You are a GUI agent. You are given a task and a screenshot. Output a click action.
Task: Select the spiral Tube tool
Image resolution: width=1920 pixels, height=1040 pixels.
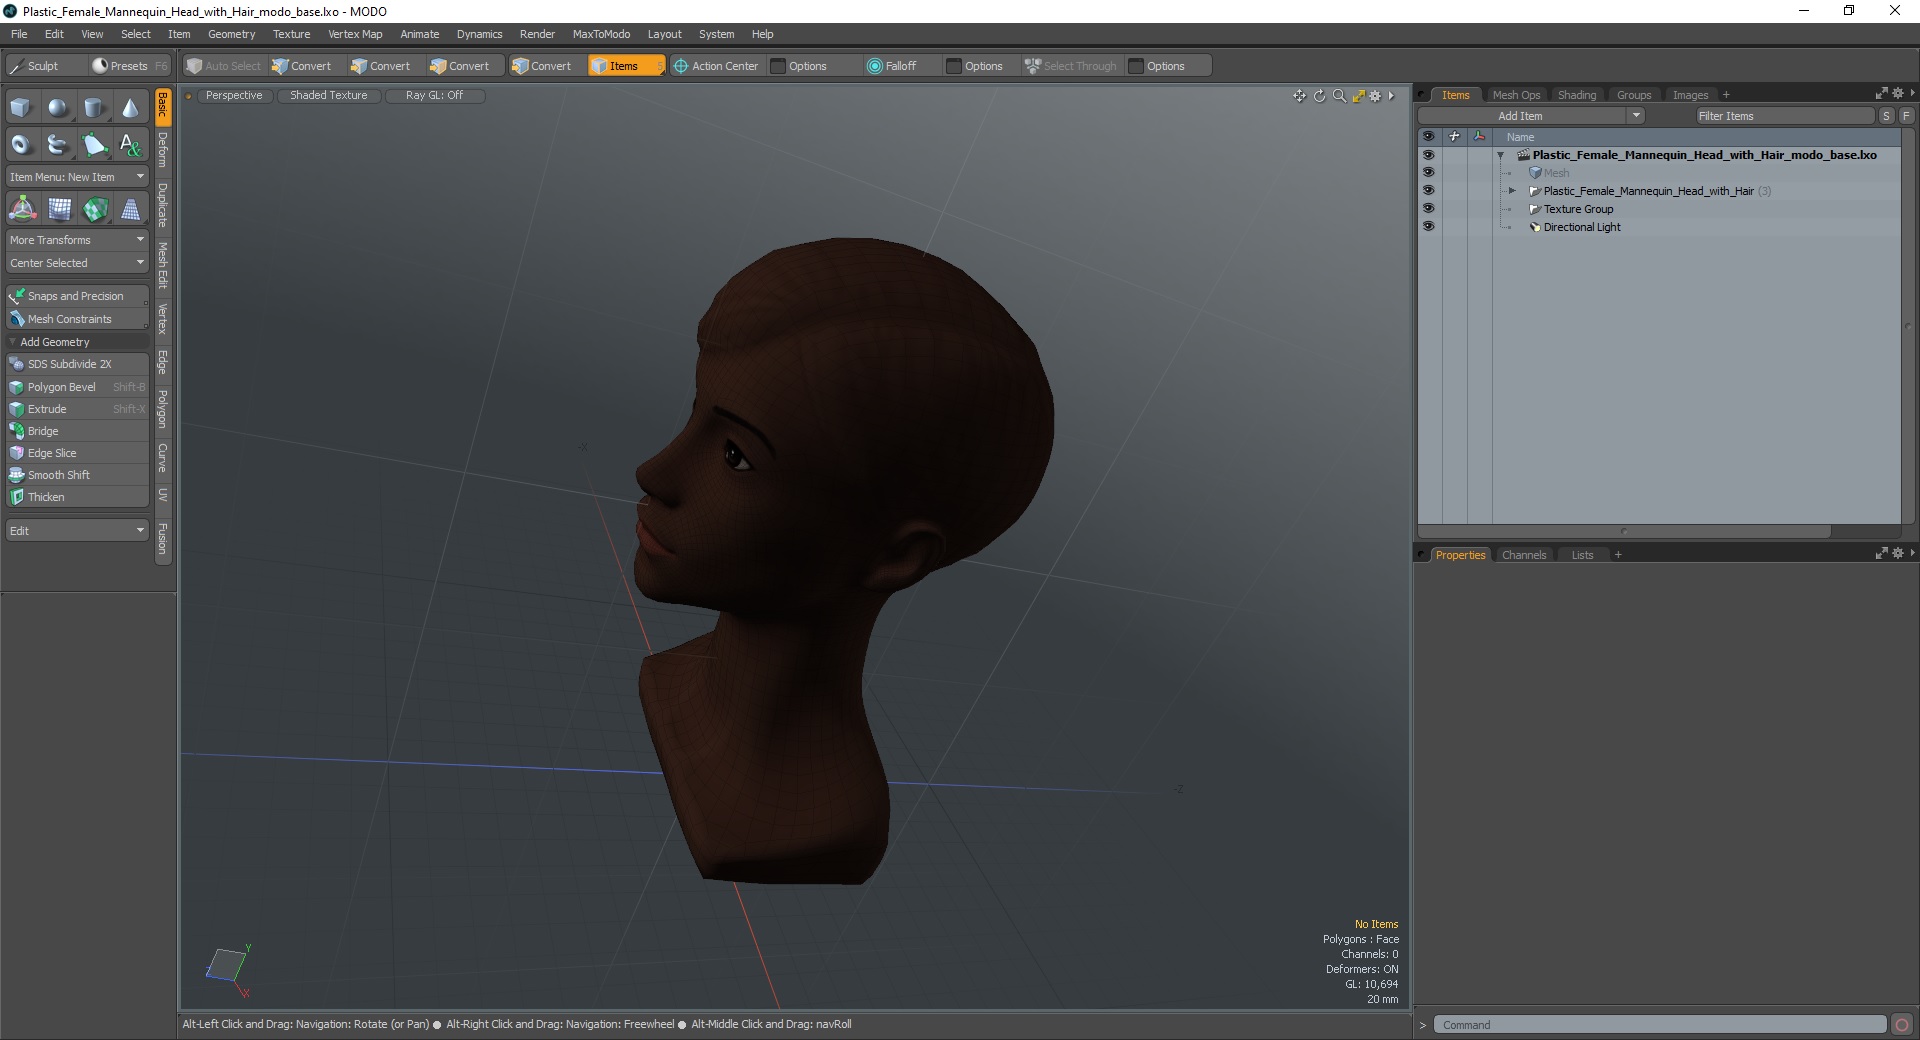tap(58, 145)
